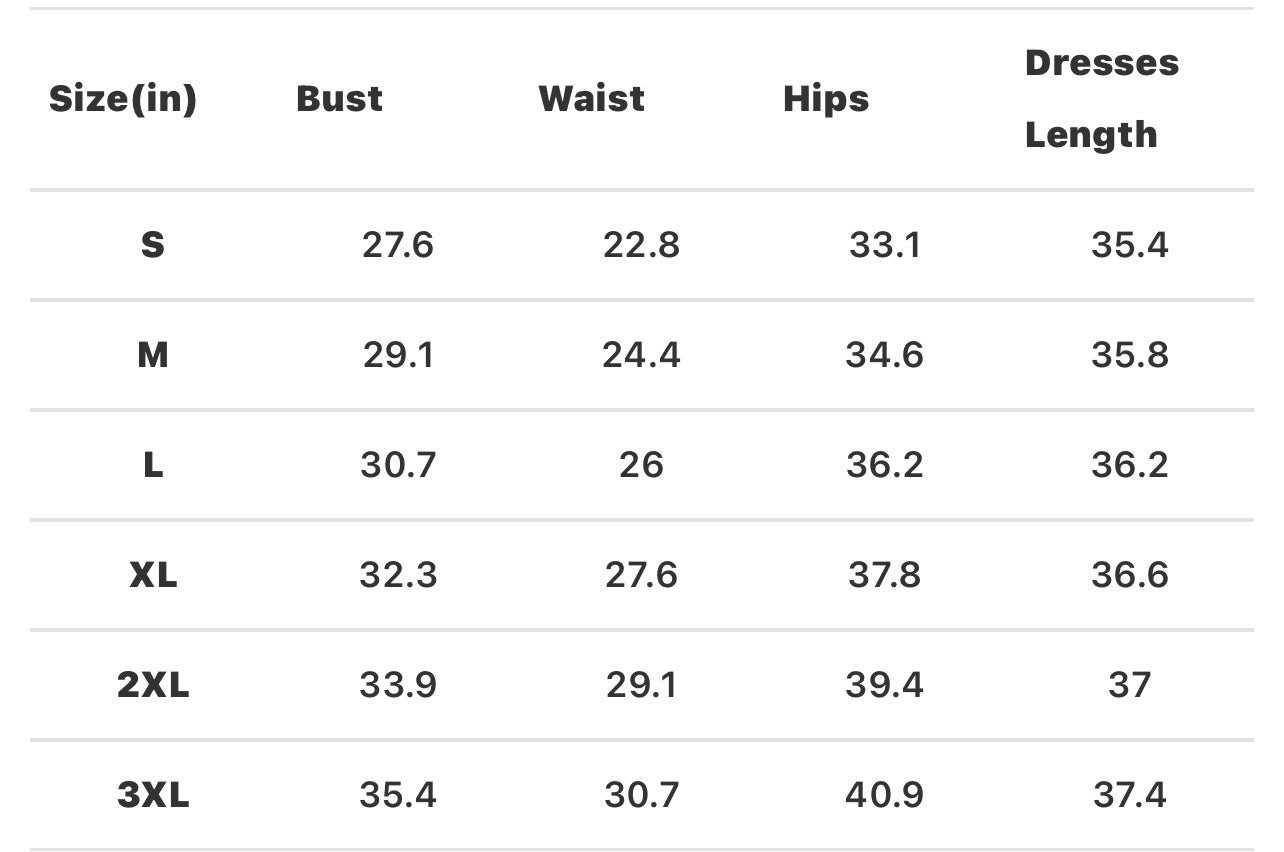The width and height of the screenshot is (1284, 852).
Task: Select the 3XL size row label
Action: [x=153, y=795]
